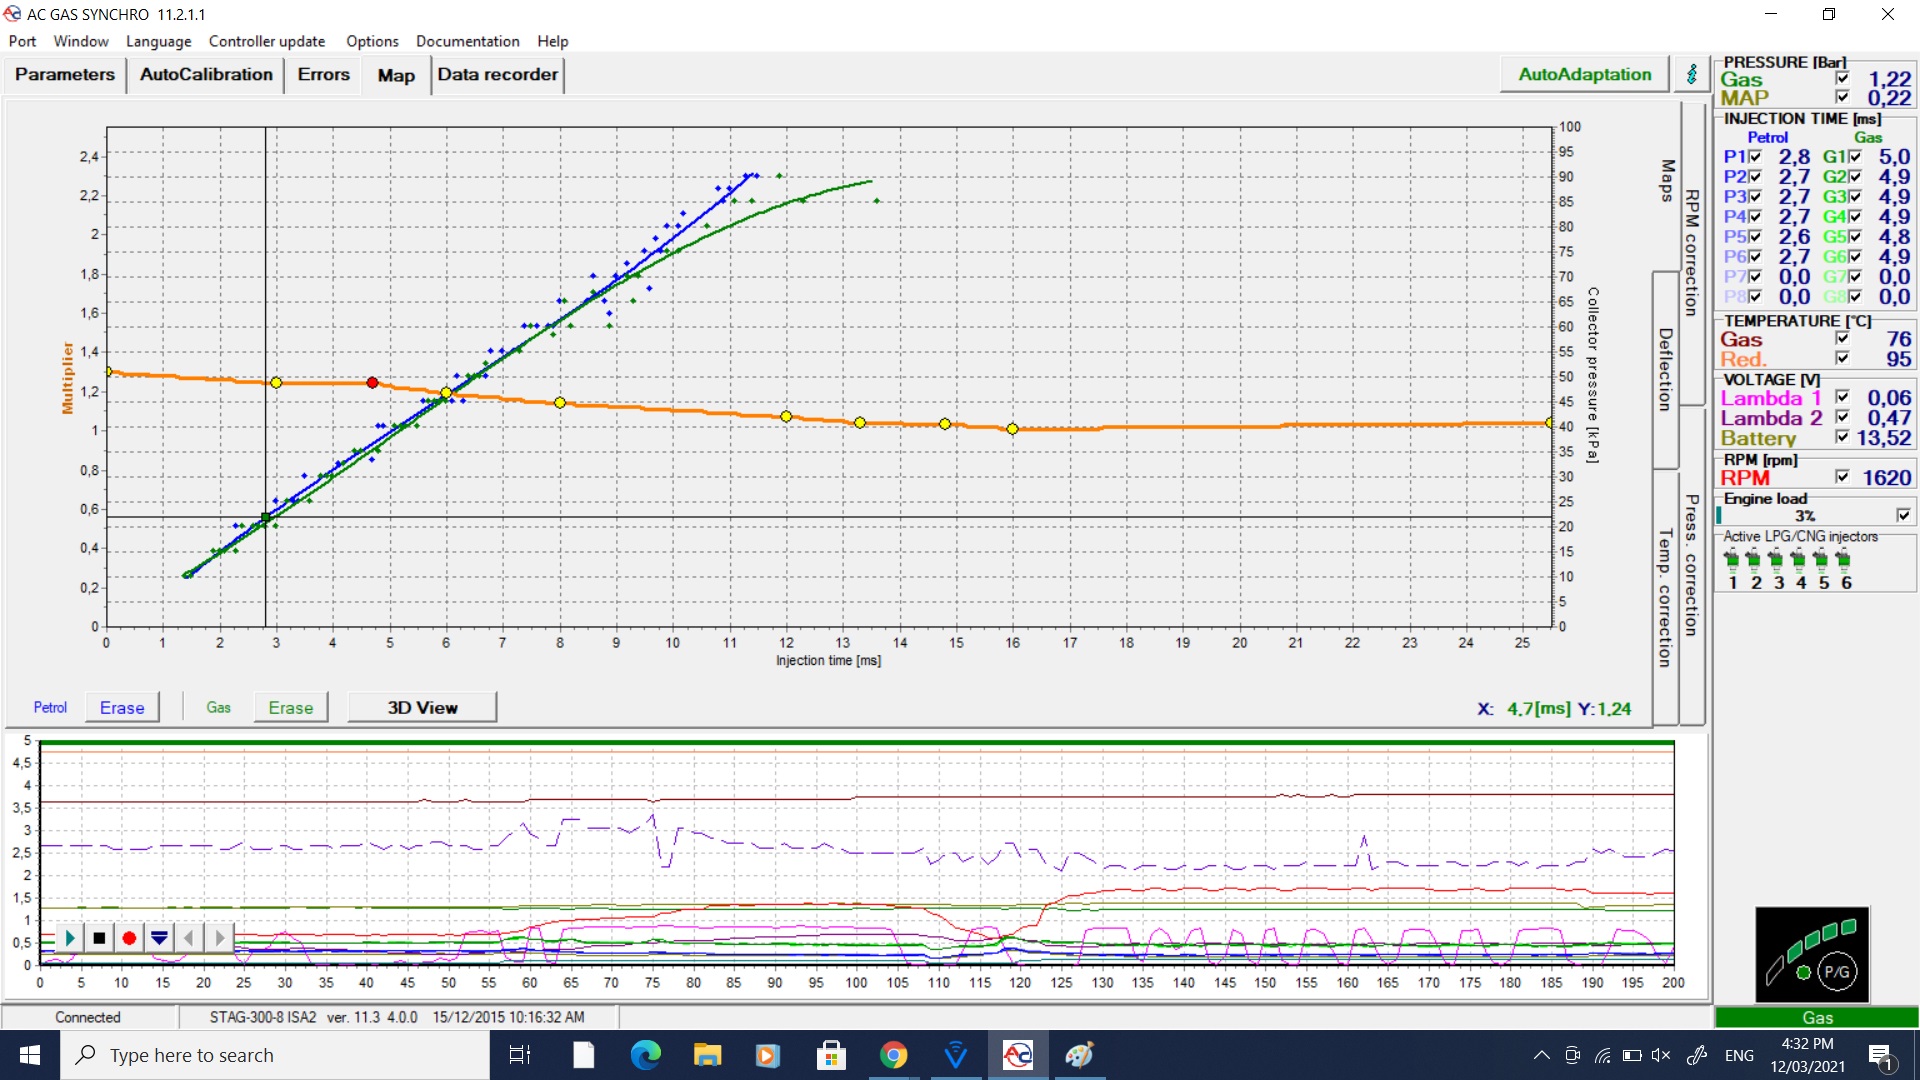The image size is (1920, 1080).
Task: Select LPG injector icon number 3
Action: [x=1775, y=559]
